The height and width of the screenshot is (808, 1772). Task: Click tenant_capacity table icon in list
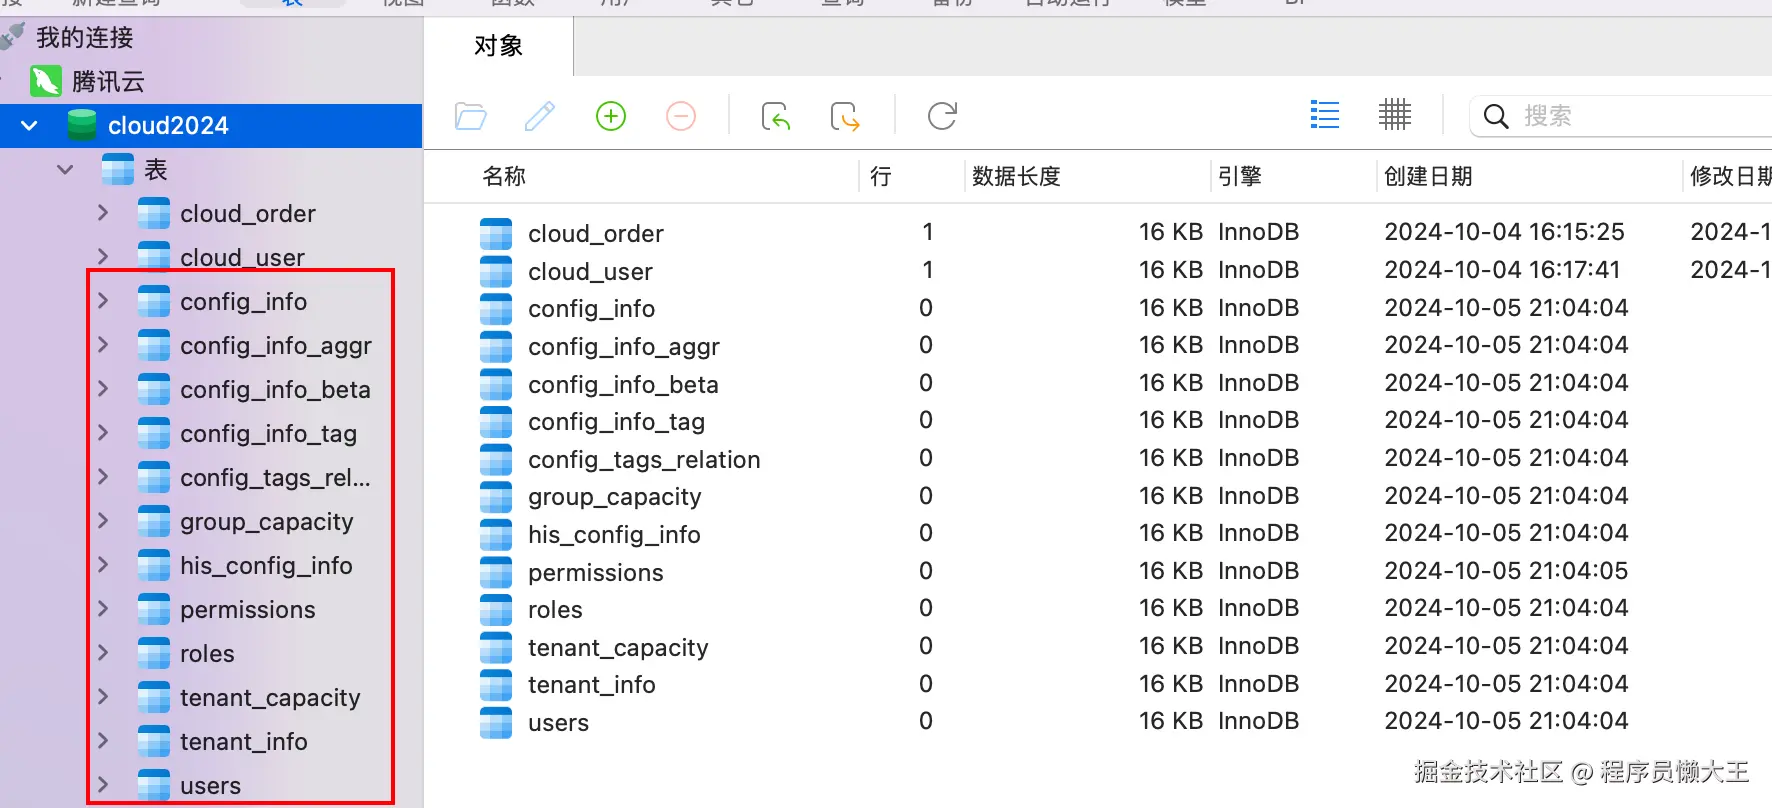(496, 648)
